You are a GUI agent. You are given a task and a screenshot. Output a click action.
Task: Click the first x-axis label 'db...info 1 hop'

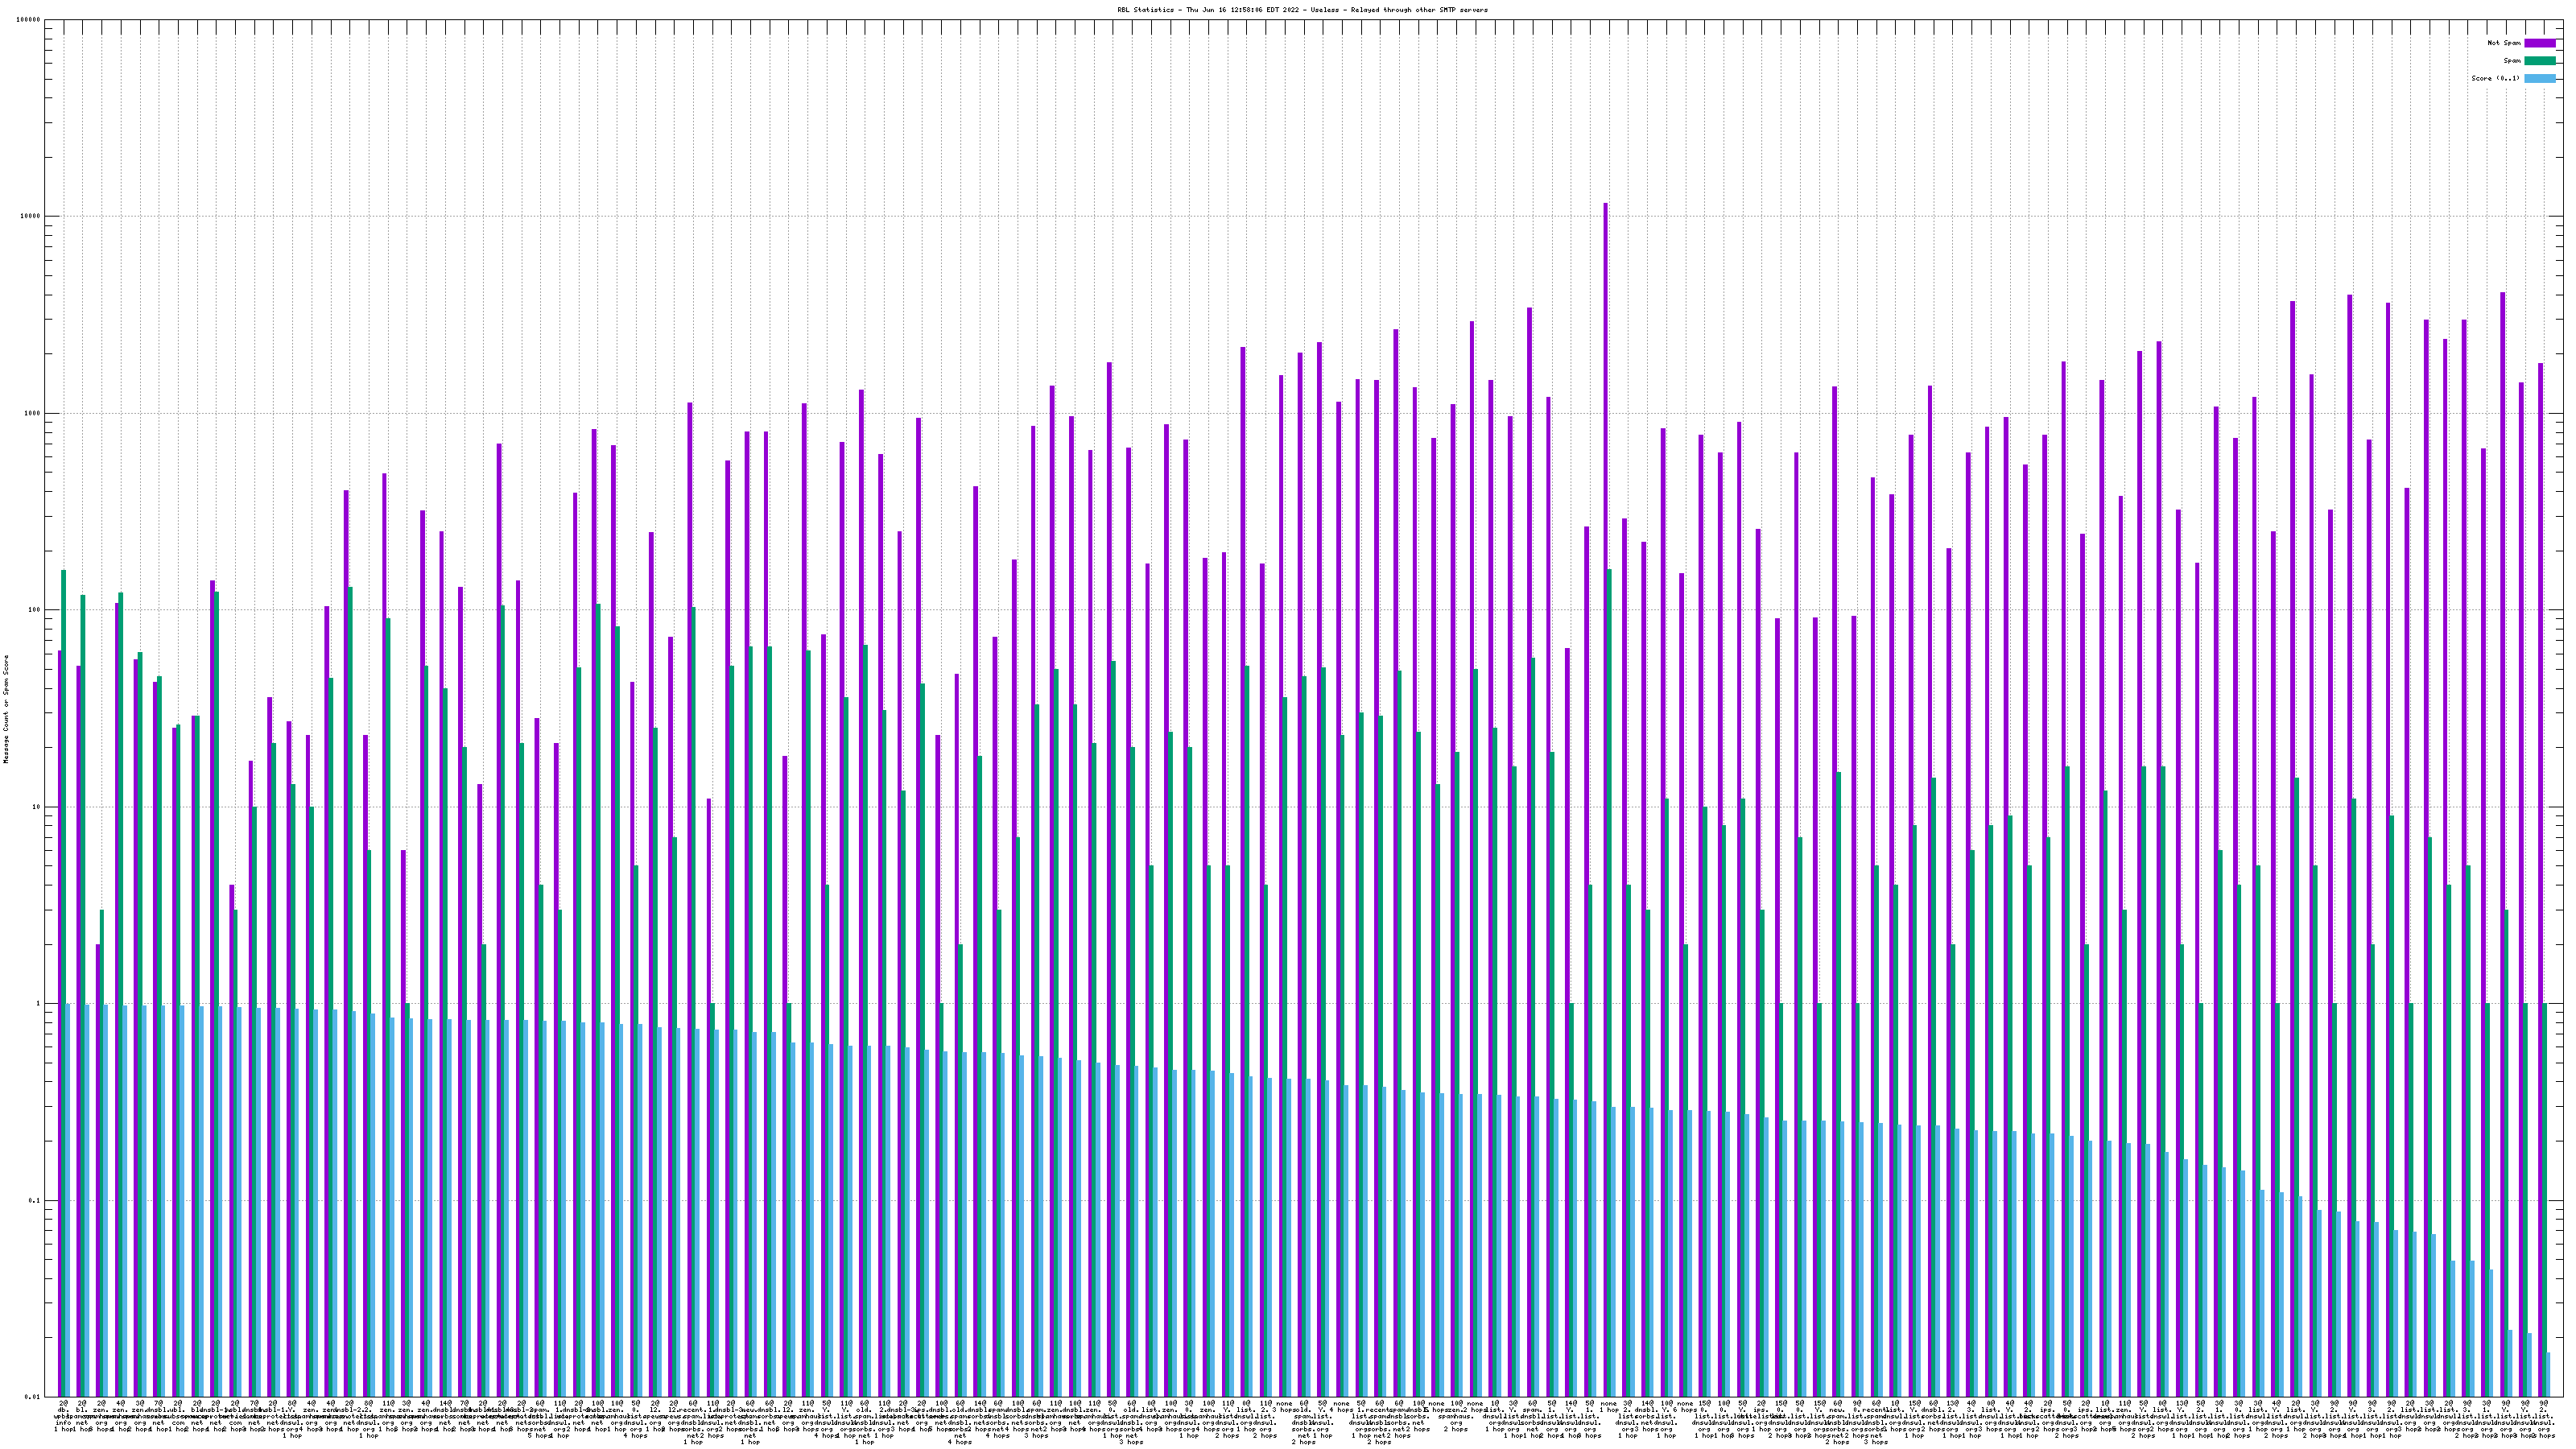tap(63, 1413)
